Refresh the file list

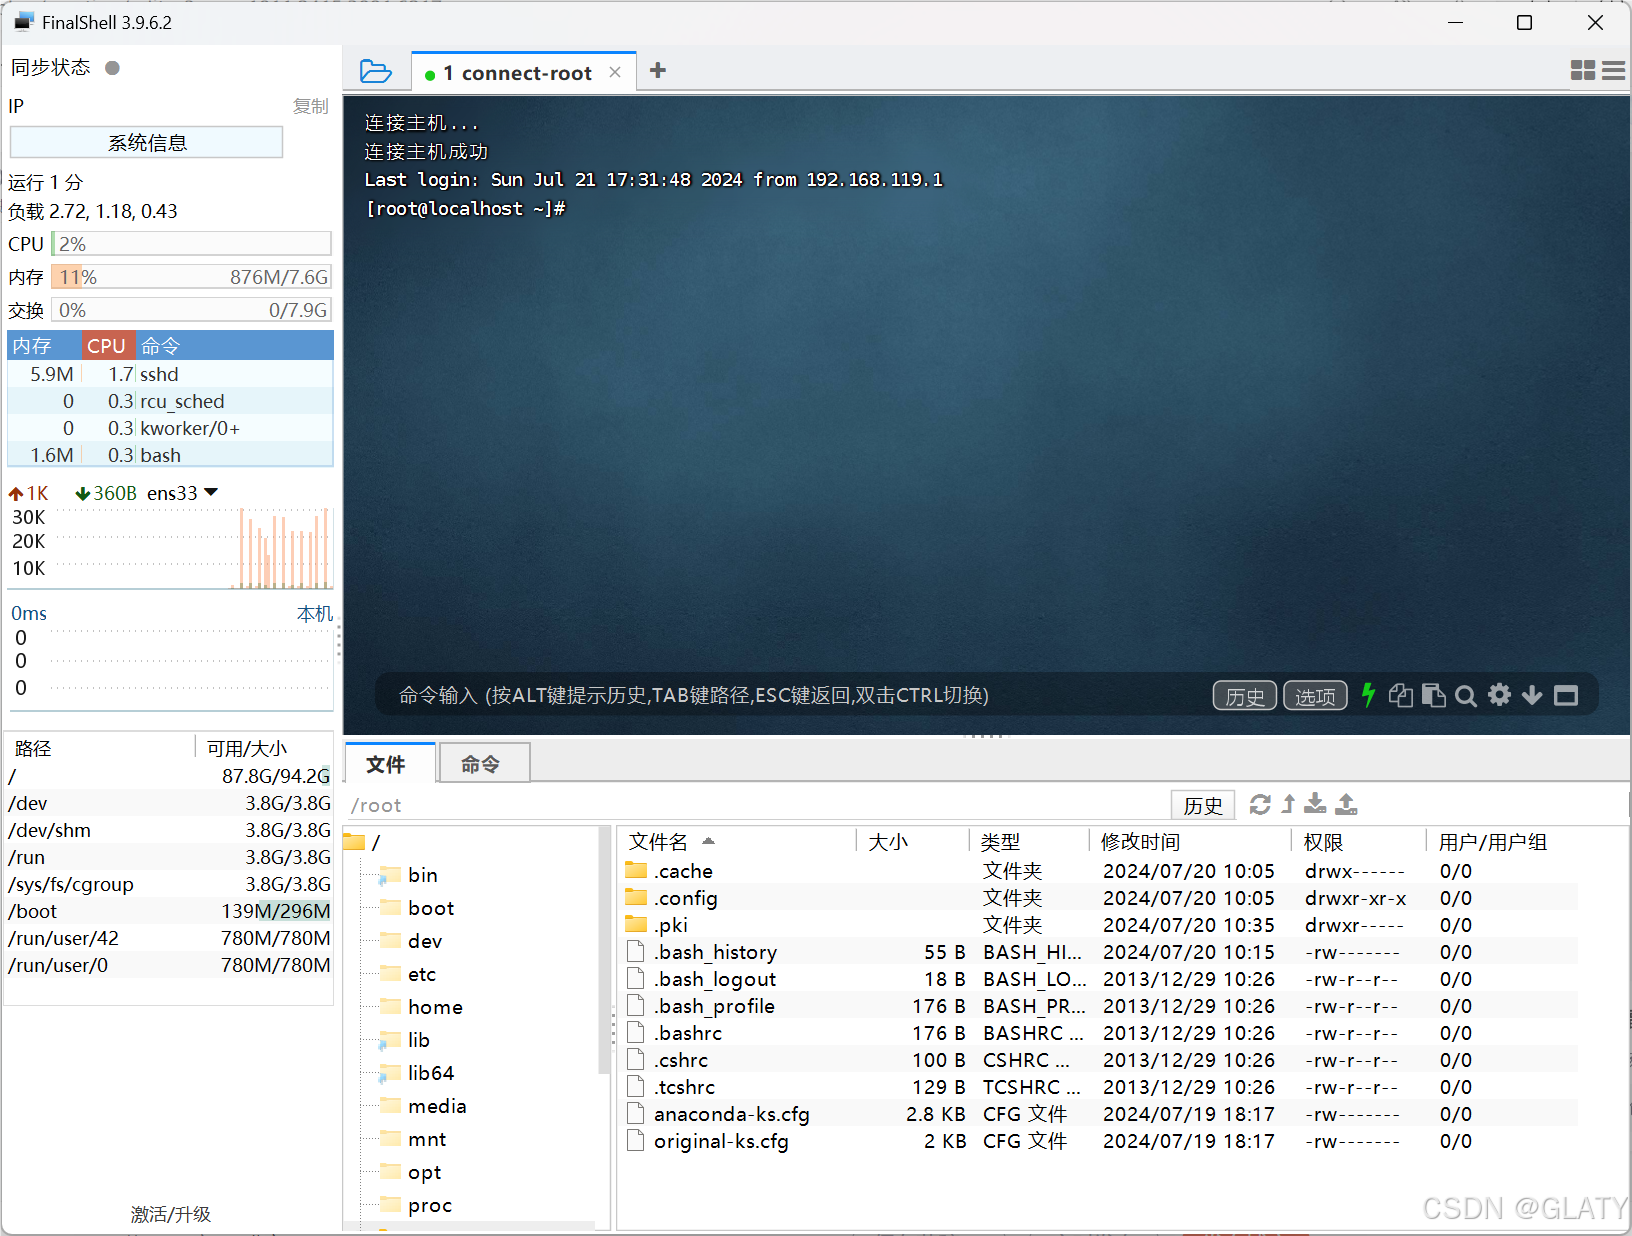coord(1260,804)
